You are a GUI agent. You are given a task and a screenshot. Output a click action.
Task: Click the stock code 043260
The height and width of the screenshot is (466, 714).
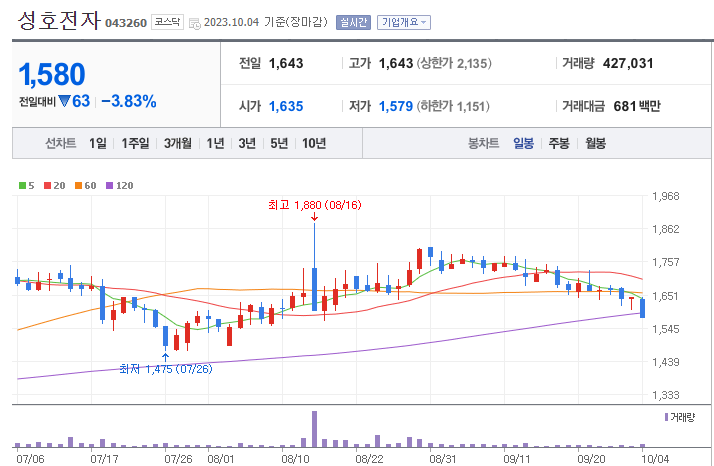coord(126,23)
